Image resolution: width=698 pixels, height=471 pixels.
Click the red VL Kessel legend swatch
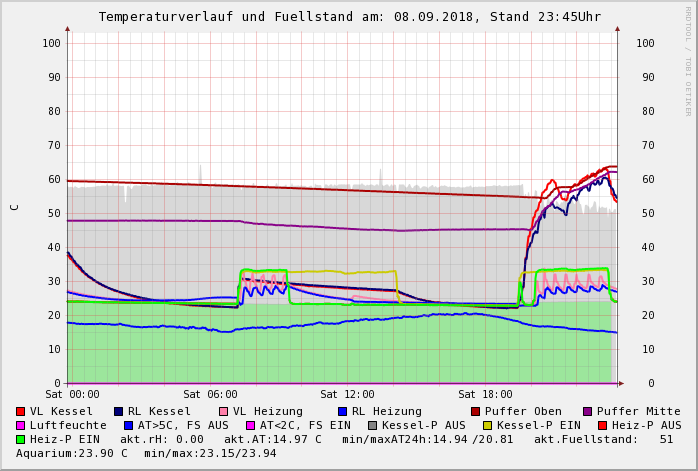[21, 411]
